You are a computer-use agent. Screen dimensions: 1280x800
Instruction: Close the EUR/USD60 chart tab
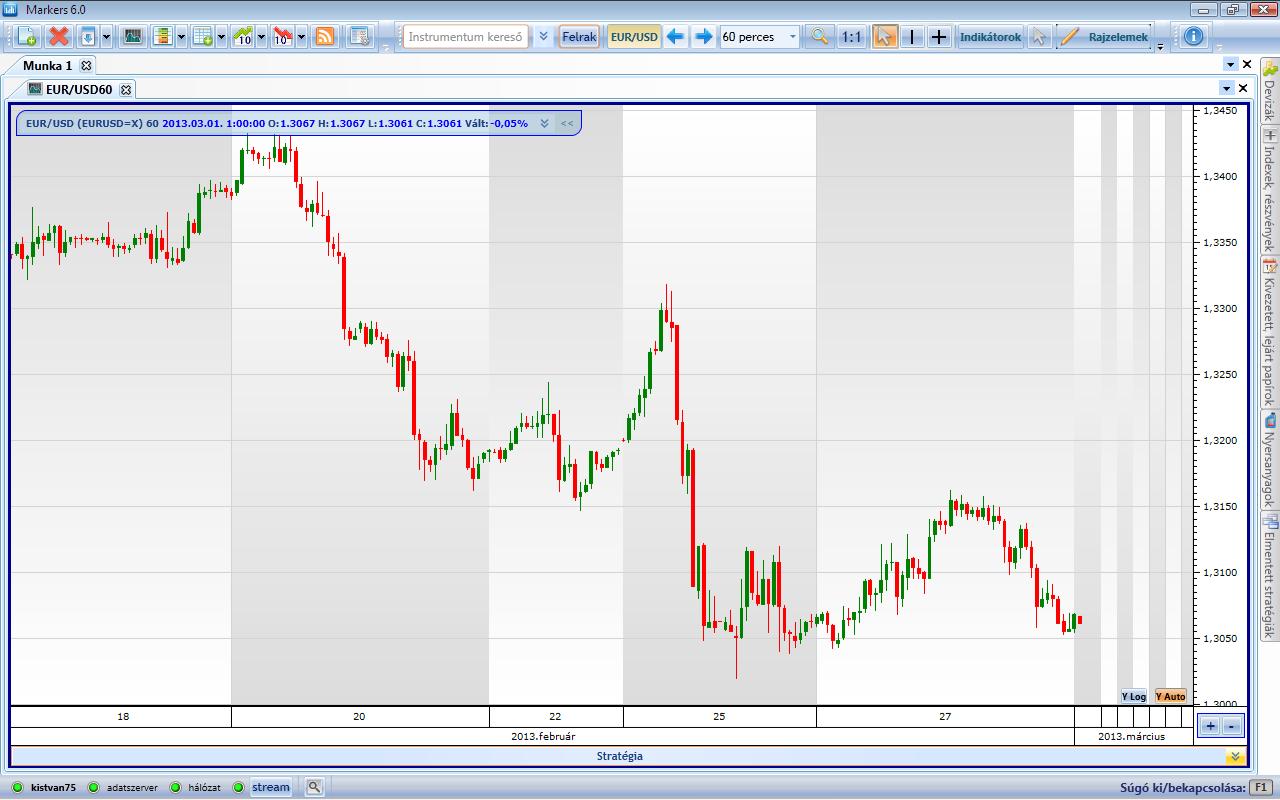click(126, 89)
